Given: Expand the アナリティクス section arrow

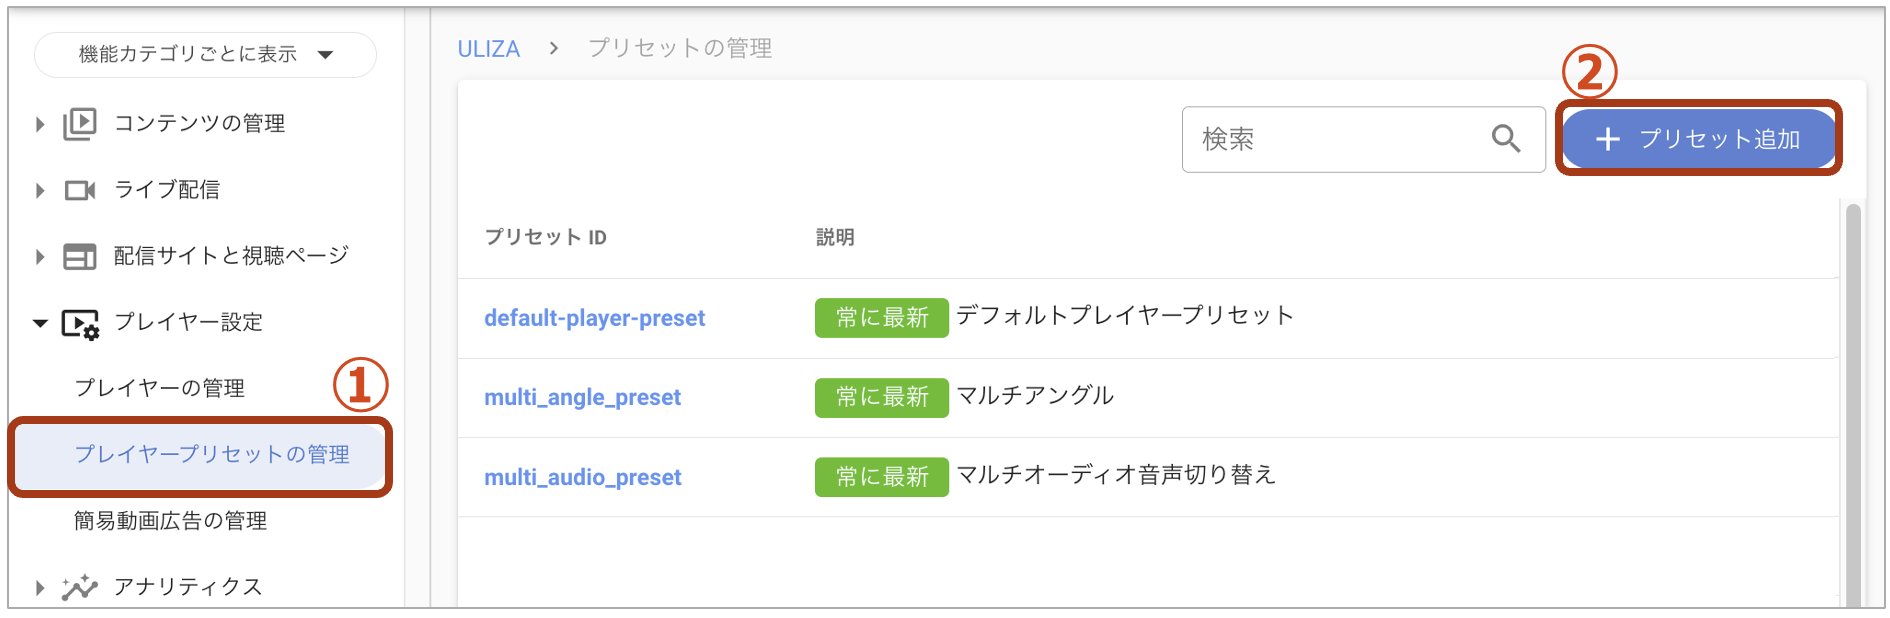Looking at the screenshot, I should 40,587.
